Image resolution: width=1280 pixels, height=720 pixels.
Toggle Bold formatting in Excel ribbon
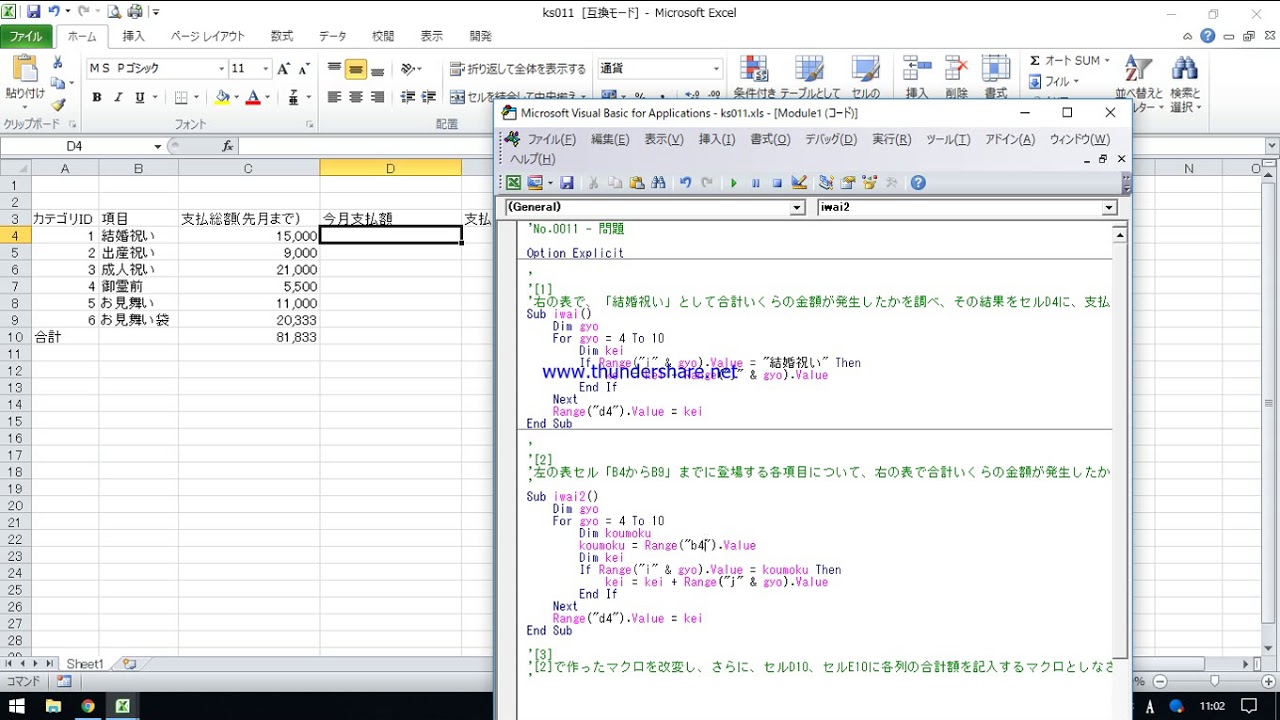click(x=97, y=98)
